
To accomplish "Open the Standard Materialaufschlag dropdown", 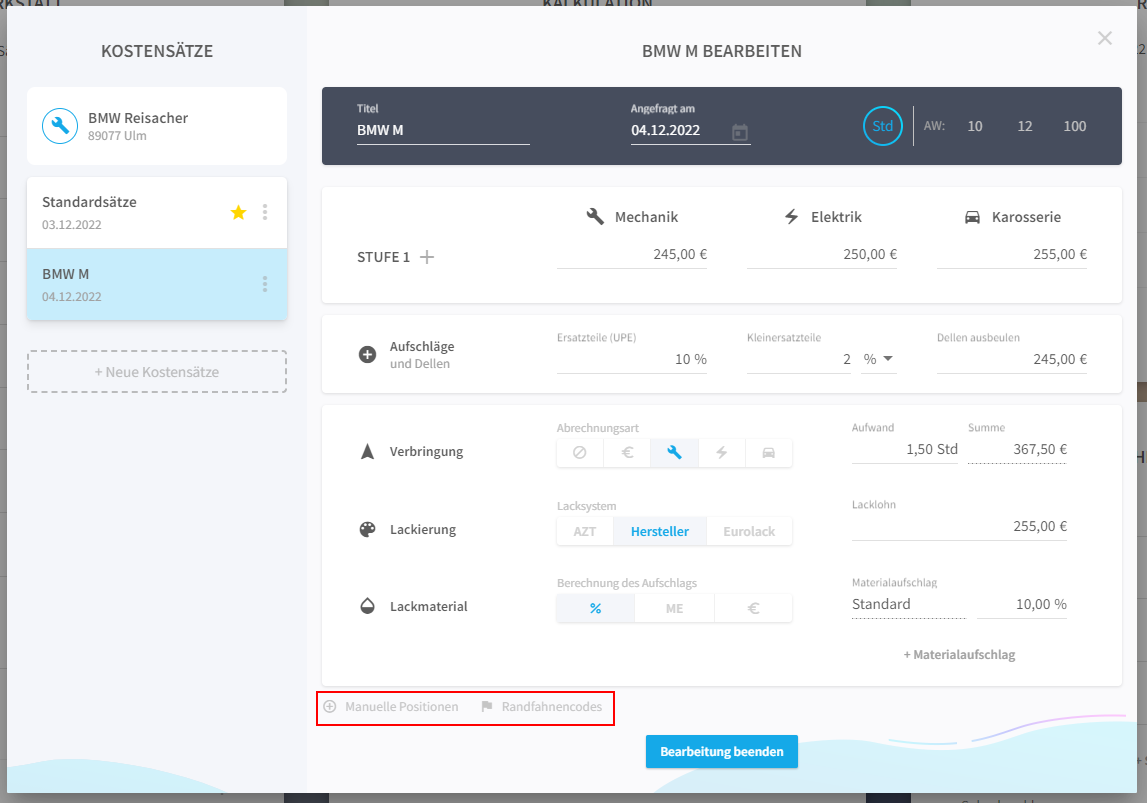I will click(909, 605).
